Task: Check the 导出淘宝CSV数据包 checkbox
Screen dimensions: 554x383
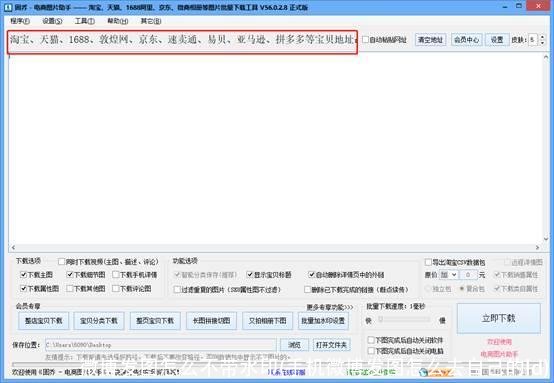Action: tap(428, 262)
